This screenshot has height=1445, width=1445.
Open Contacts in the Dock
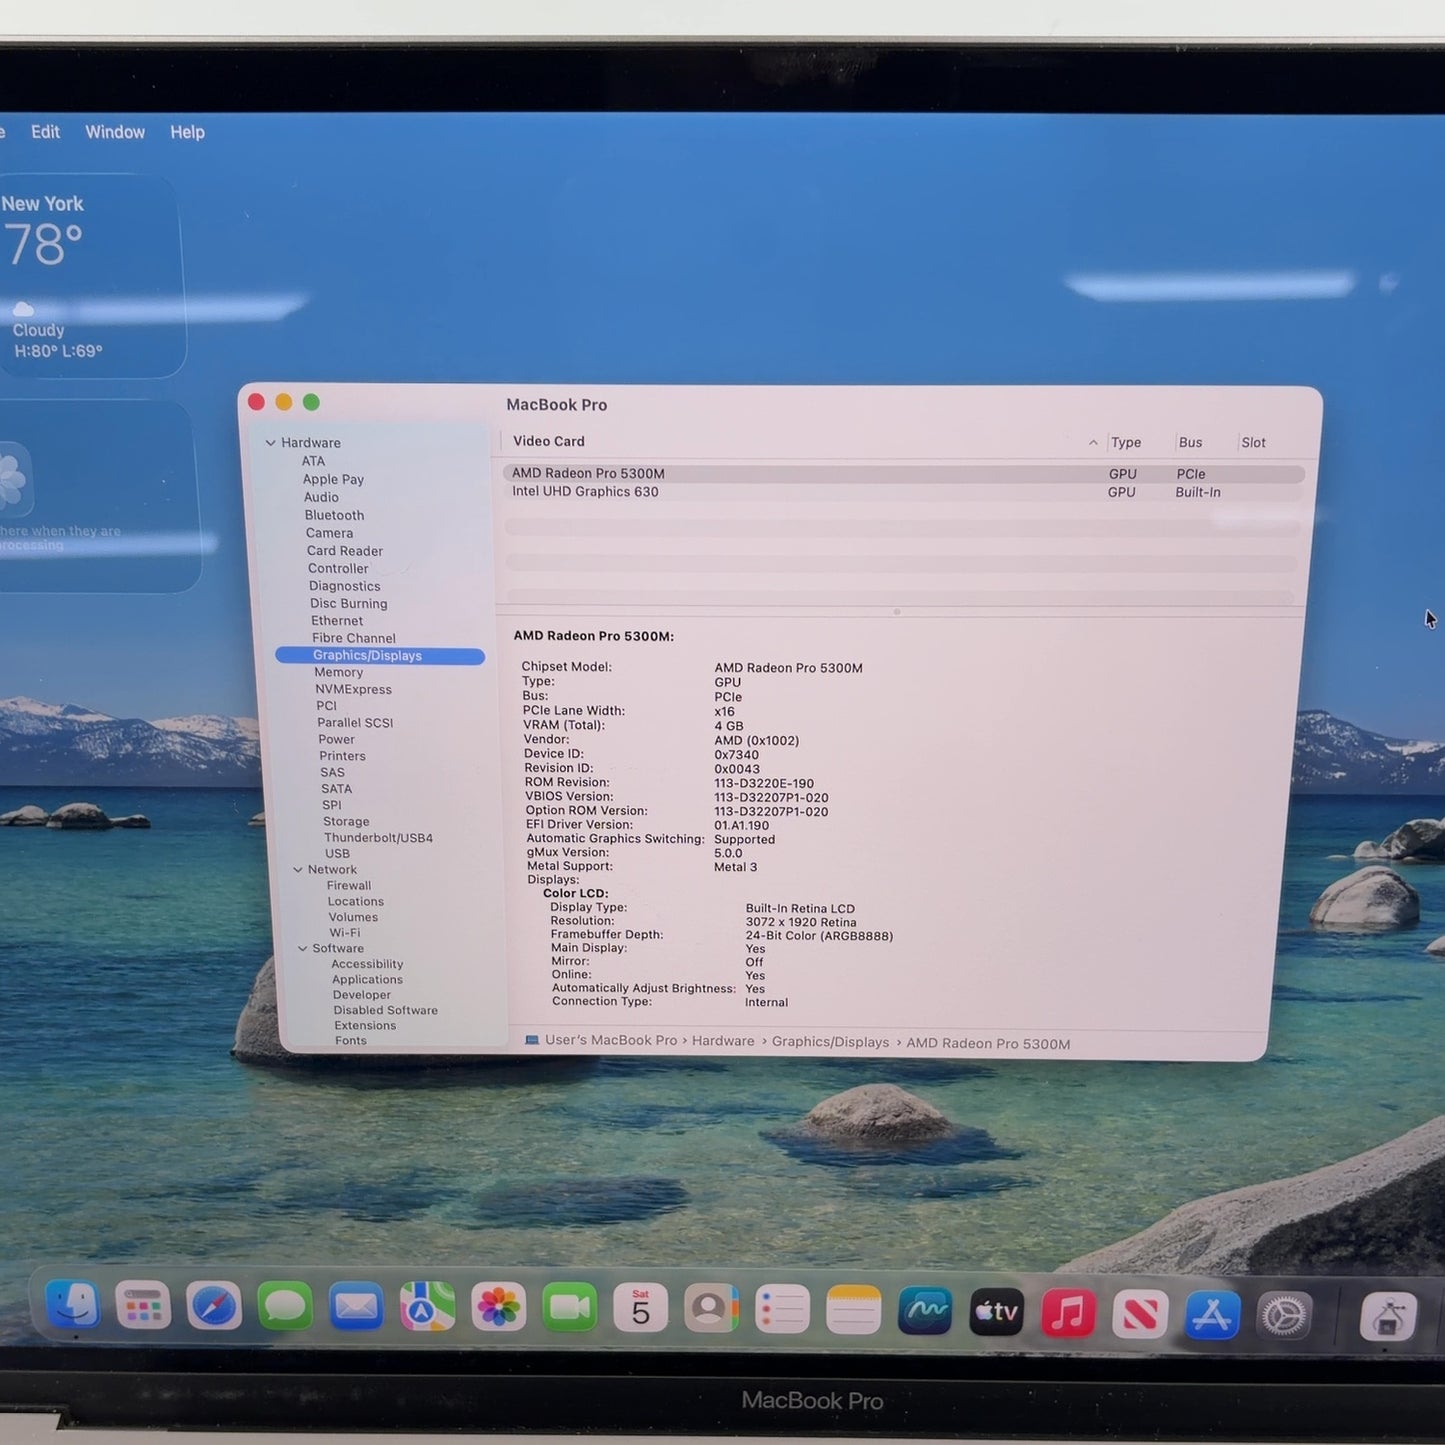pyautogui.click(x=711, y=1309)
